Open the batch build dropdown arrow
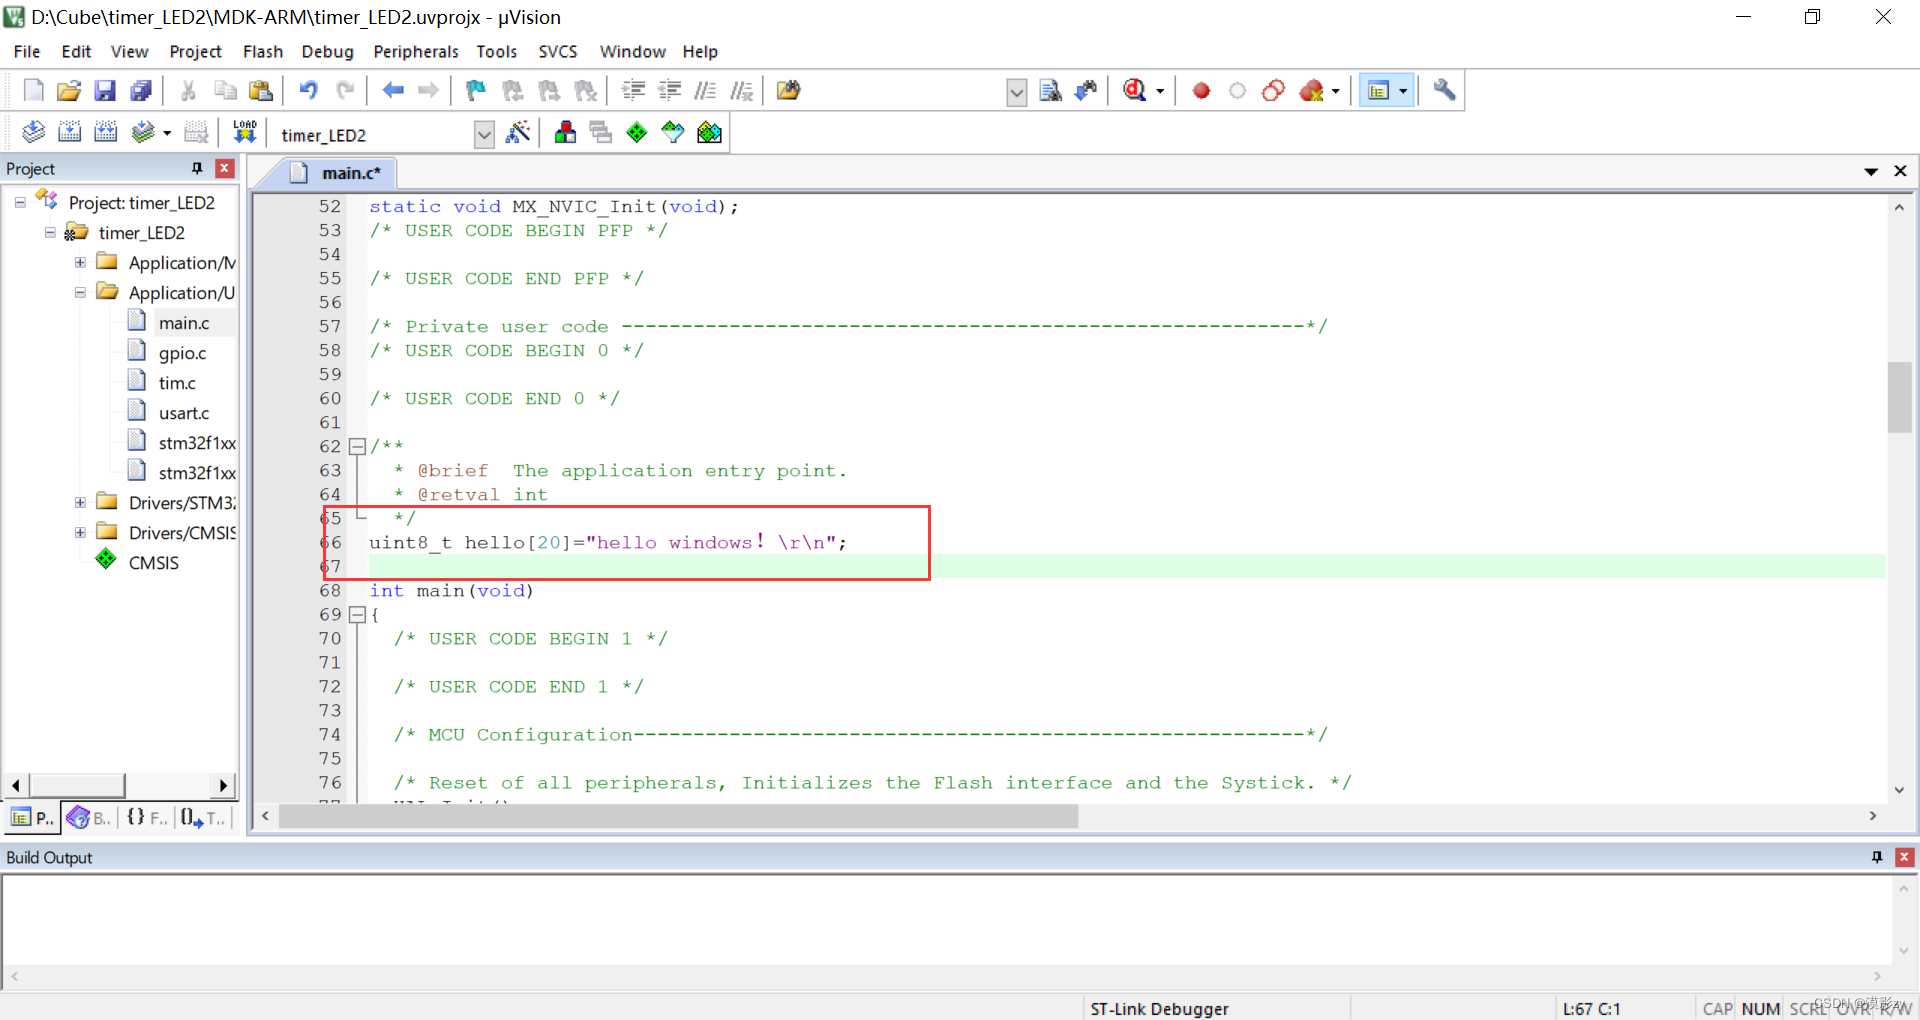Viewport: 1920px width, 1020px height. 167,132
